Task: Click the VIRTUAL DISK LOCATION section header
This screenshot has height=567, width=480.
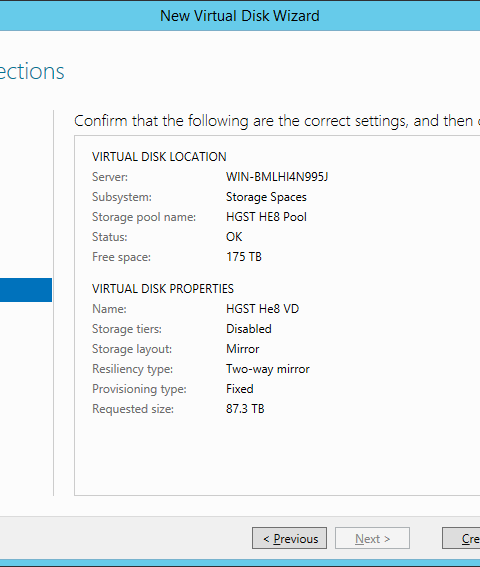Action: coord(159,157)
